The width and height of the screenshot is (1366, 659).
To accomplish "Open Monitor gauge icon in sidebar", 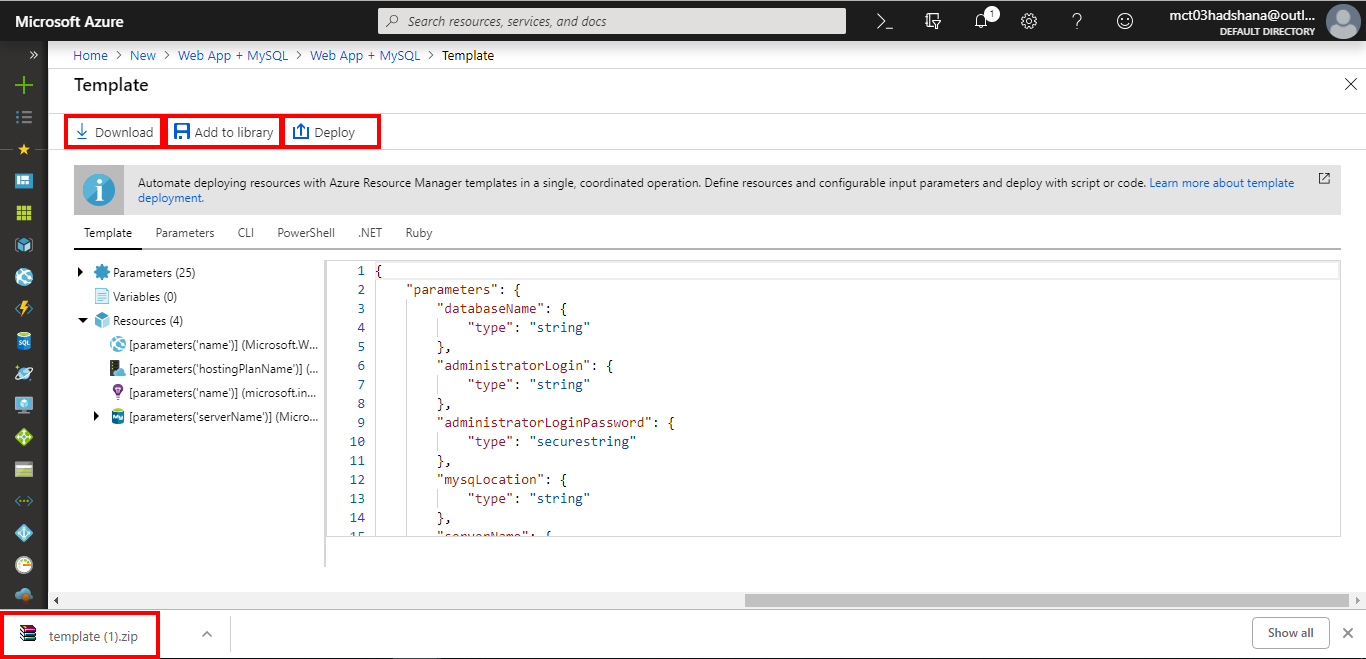I will pos(24,565).
